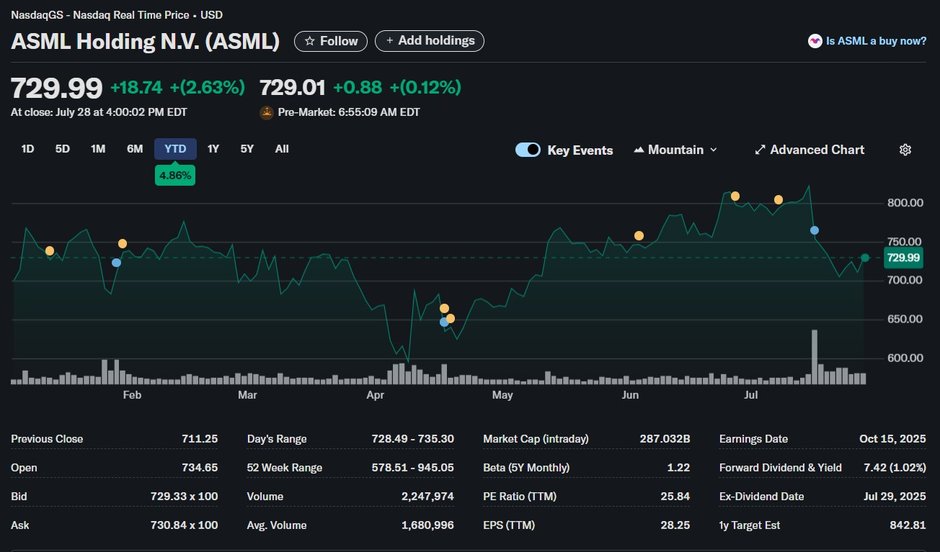
Task: Click EPS (TTM) value 28.25
Action: (x=675, y=525)
